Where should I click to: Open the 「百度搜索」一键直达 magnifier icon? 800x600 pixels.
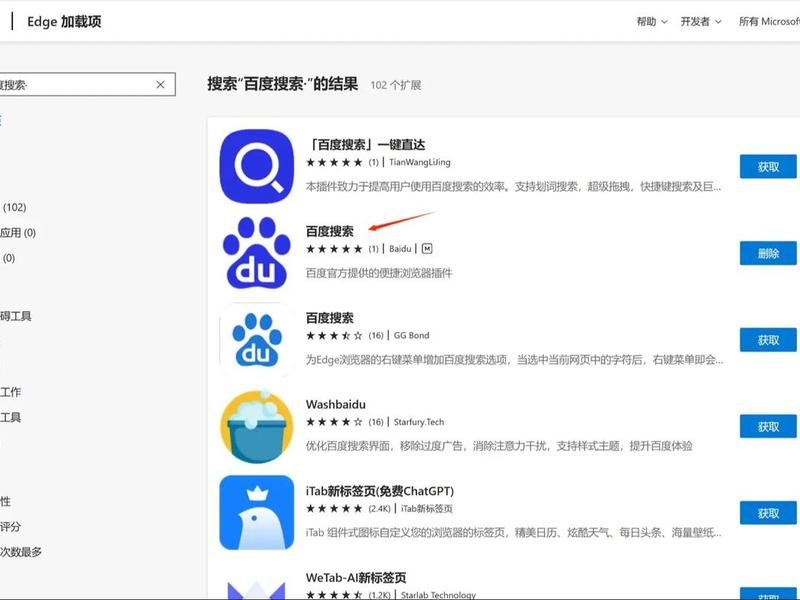coord(257,166)
